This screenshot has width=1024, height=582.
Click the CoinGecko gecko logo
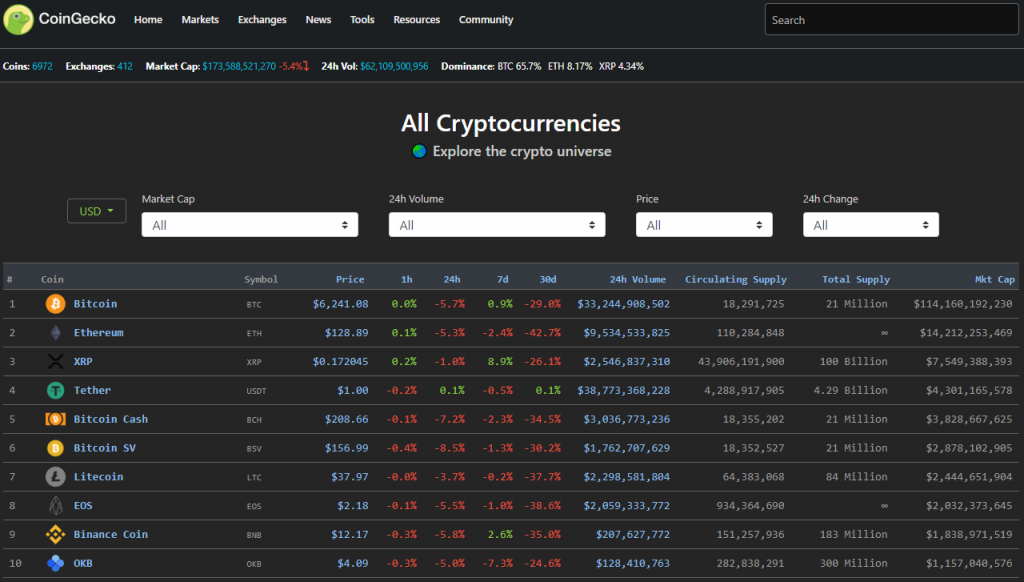coord(17,19)
